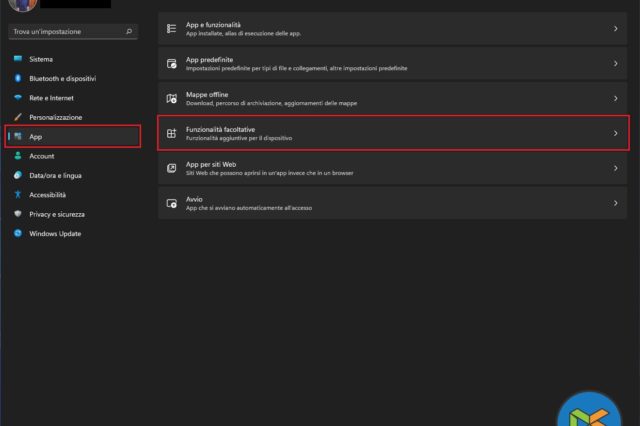Open Avvio startup apps page
Screen dimensions: 640x426
[x=392, y=203]
